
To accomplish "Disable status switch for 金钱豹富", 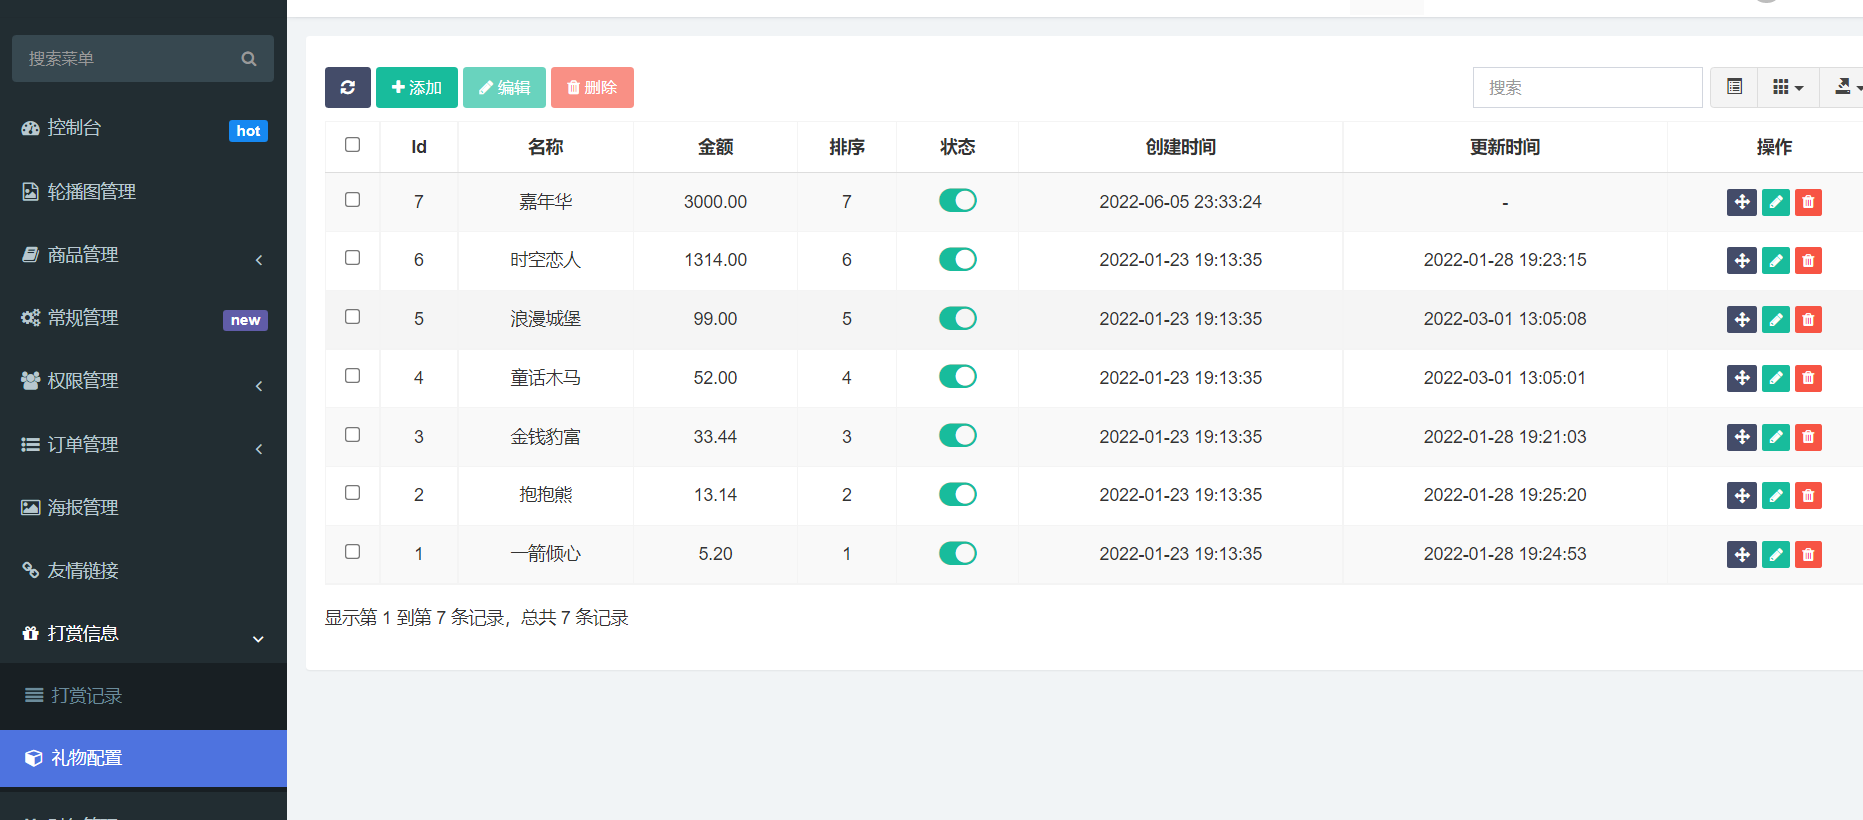I will click(x=957, y=436).
